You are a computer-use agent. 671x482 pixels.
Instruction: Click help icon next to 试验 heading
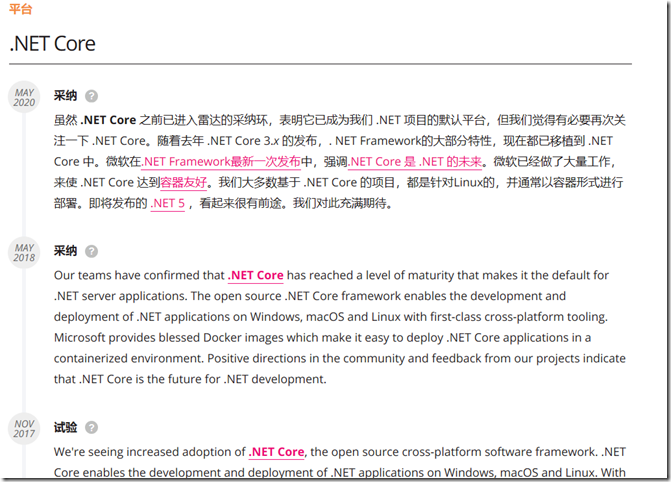[x=91, y=427]
